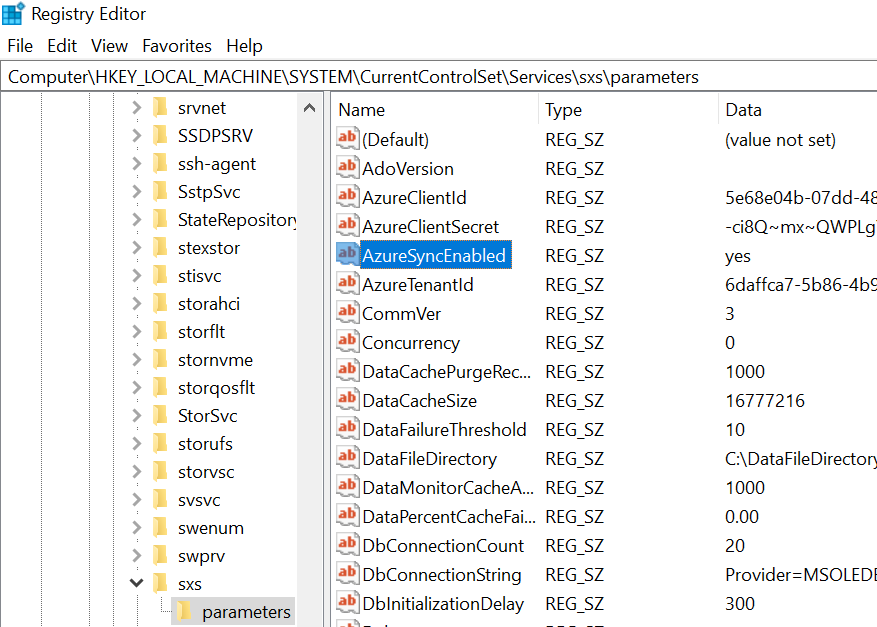Click the StorSvc folder icon
The height and width of the screenshot is (627, 877).
coord(160,416)
